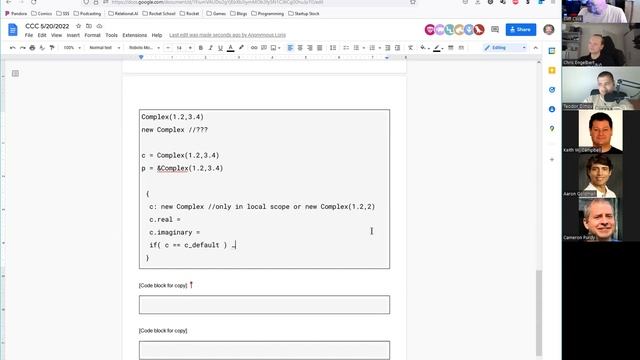The image size is (640, 360).
Task: Open the Normal text style dropdown
Action: [104, 48]
